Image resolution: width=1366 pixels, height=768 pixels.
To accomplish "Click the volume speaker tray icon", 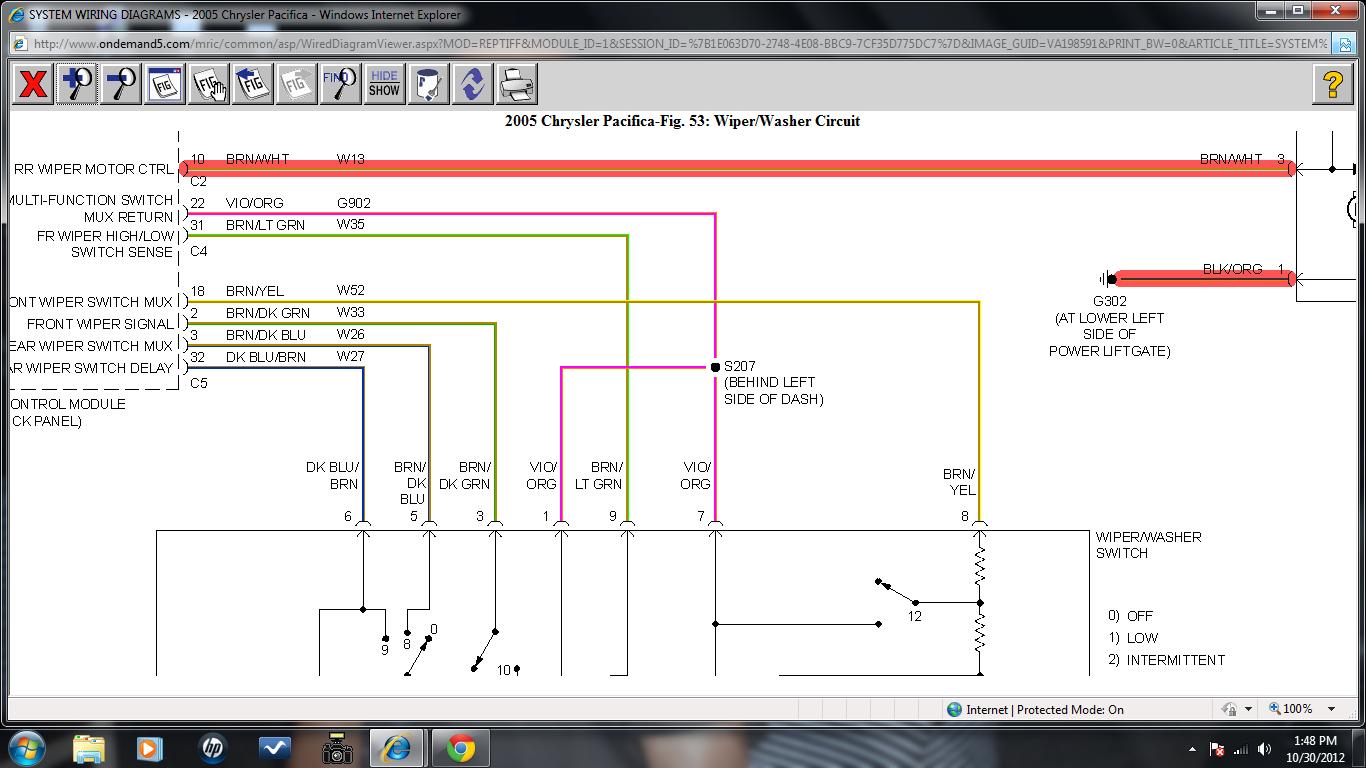I will pos(1265,749).
